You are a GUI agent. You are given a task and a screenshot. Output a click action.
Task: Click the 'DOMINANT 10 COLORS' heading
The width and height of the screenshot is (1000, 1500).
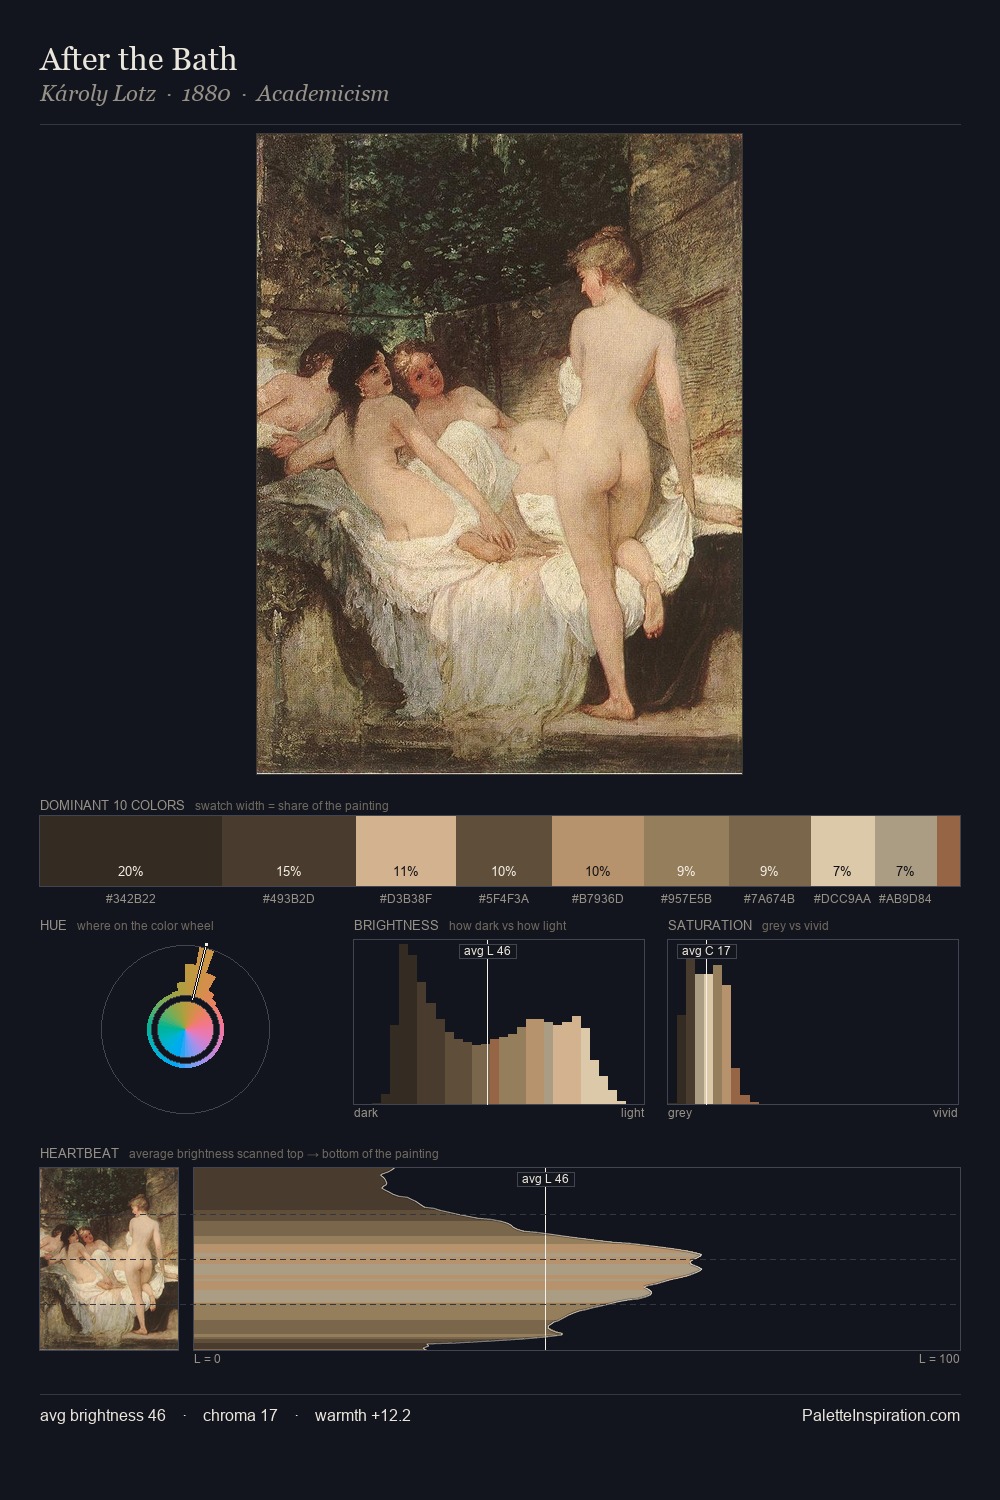tap(112, 805)
